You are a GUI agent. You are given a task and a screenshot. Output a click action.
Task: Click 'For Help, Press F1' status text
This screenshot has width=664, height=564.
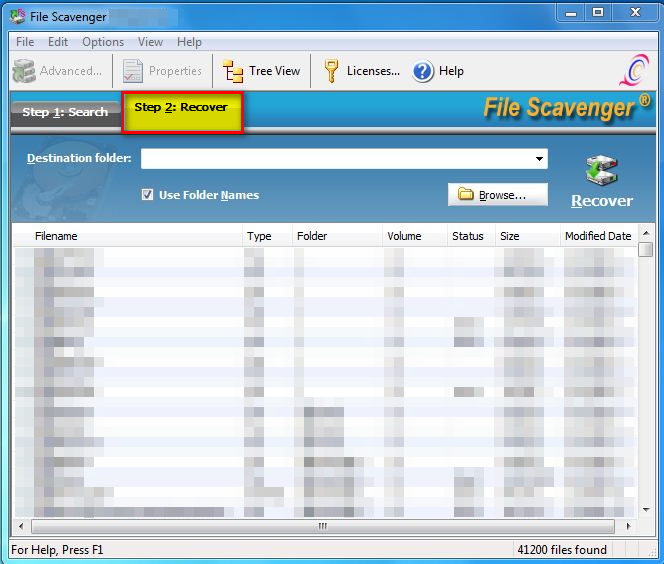pos(57,550)
